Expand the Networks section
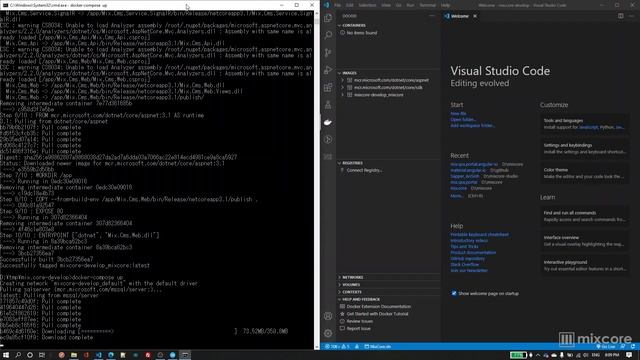Image resolution: width=640 pixels, height=360 pixels. click(x=389, y=277)
